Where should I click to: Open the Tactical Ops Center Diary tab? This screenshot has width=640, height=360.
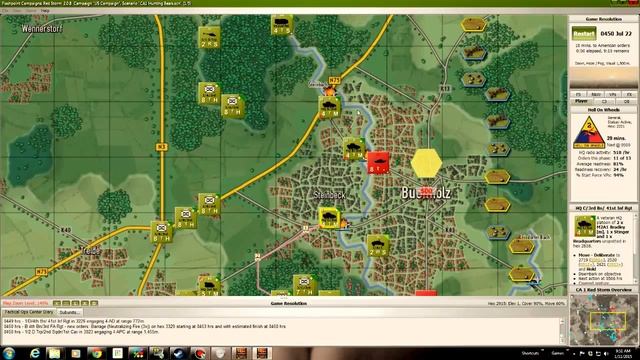point(29,312)
